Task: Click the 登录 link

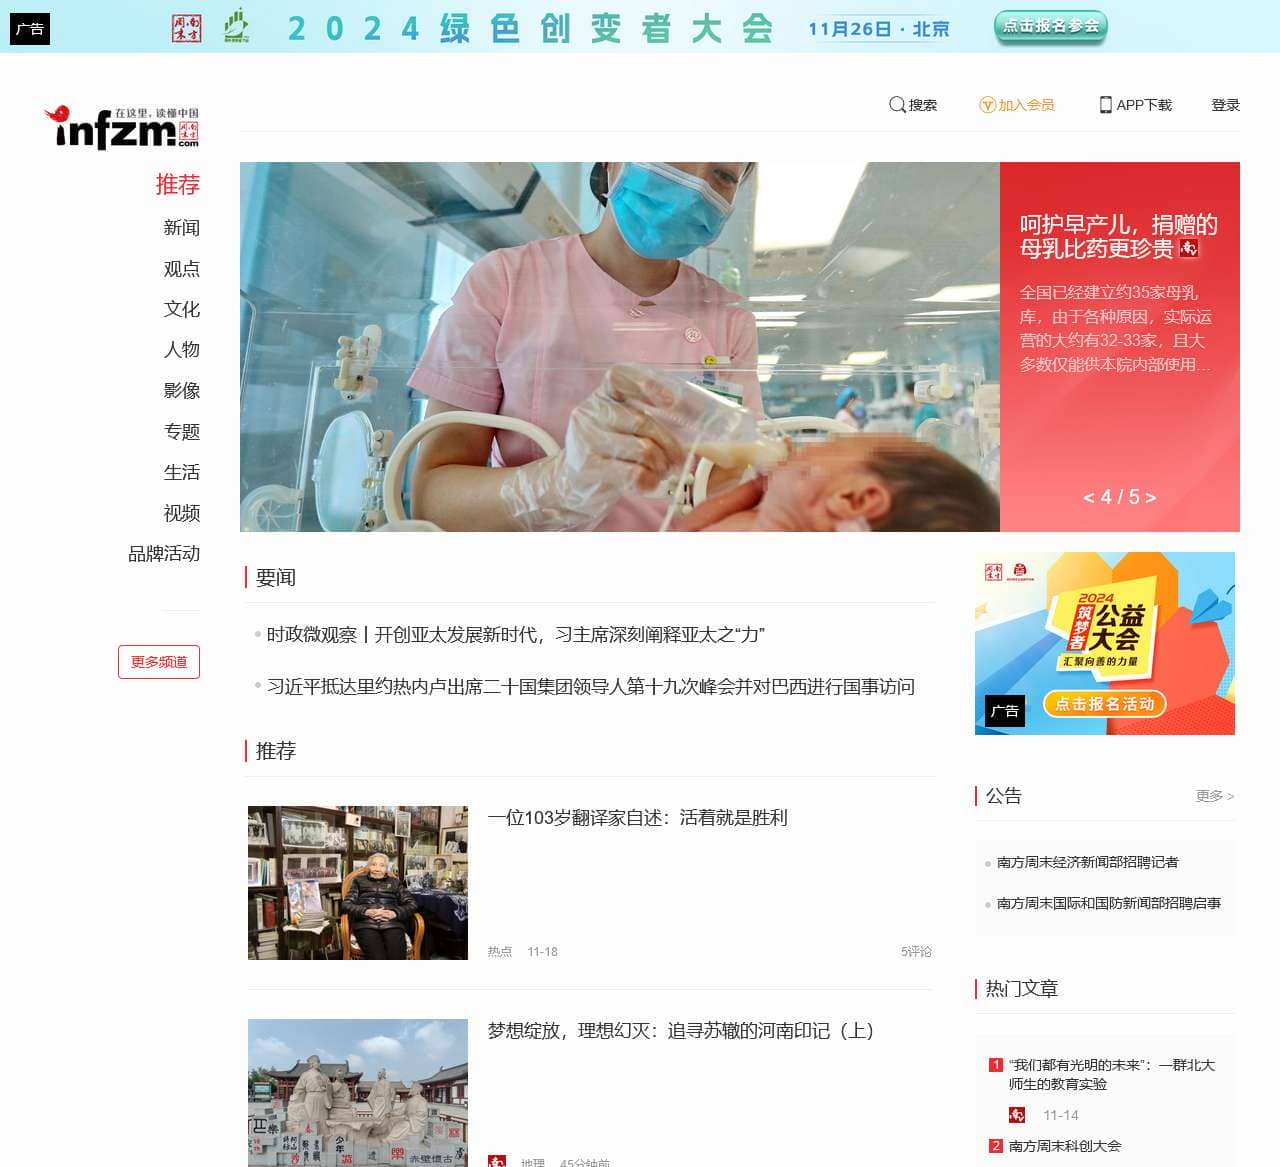Action: pos(1226,105)
